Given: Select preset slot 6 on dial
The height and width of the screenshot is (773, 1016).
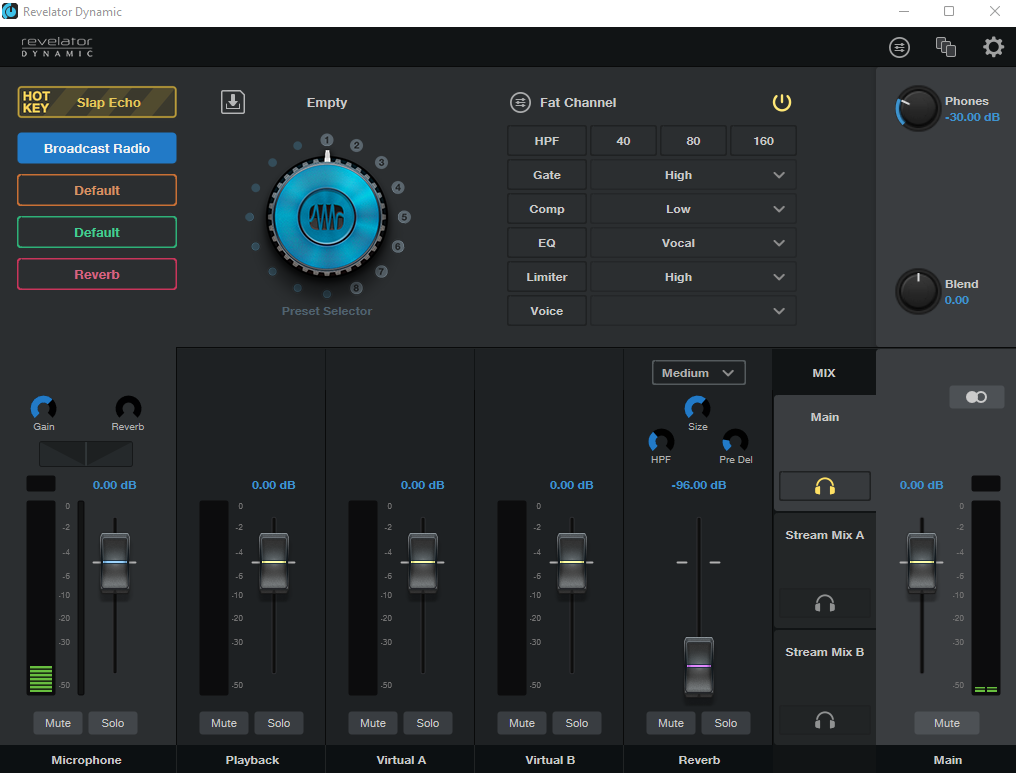Looking at the screenshot, I should click(398, 246).
